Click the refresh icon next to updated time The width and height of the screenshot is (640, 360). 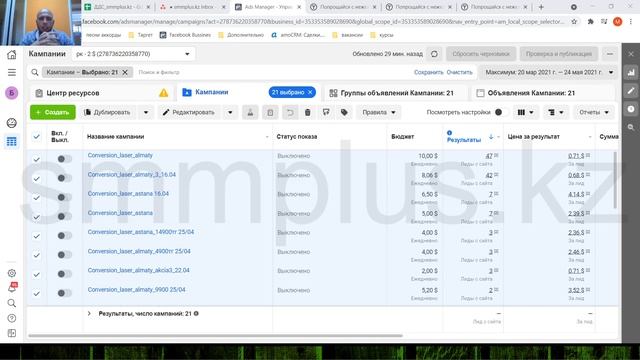click(434, 54)
